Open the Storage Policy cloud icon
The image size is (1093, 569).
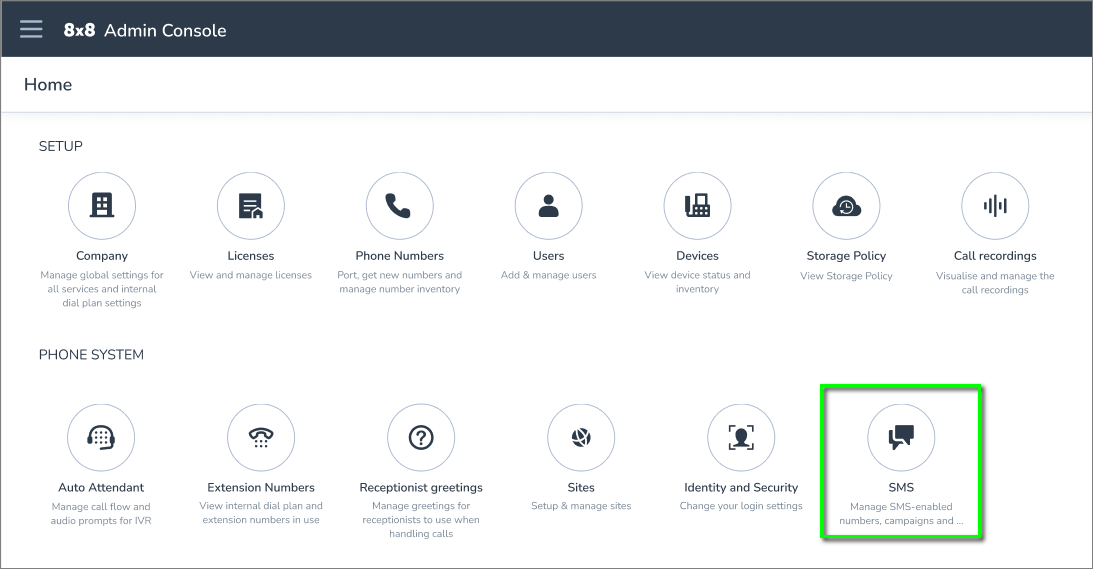click(846, 206)
